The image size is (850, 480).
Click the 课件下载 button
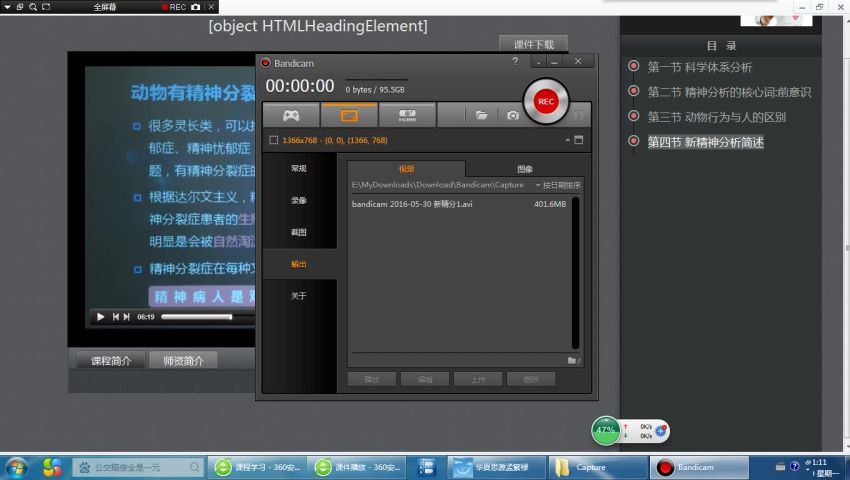click(533, 44)
